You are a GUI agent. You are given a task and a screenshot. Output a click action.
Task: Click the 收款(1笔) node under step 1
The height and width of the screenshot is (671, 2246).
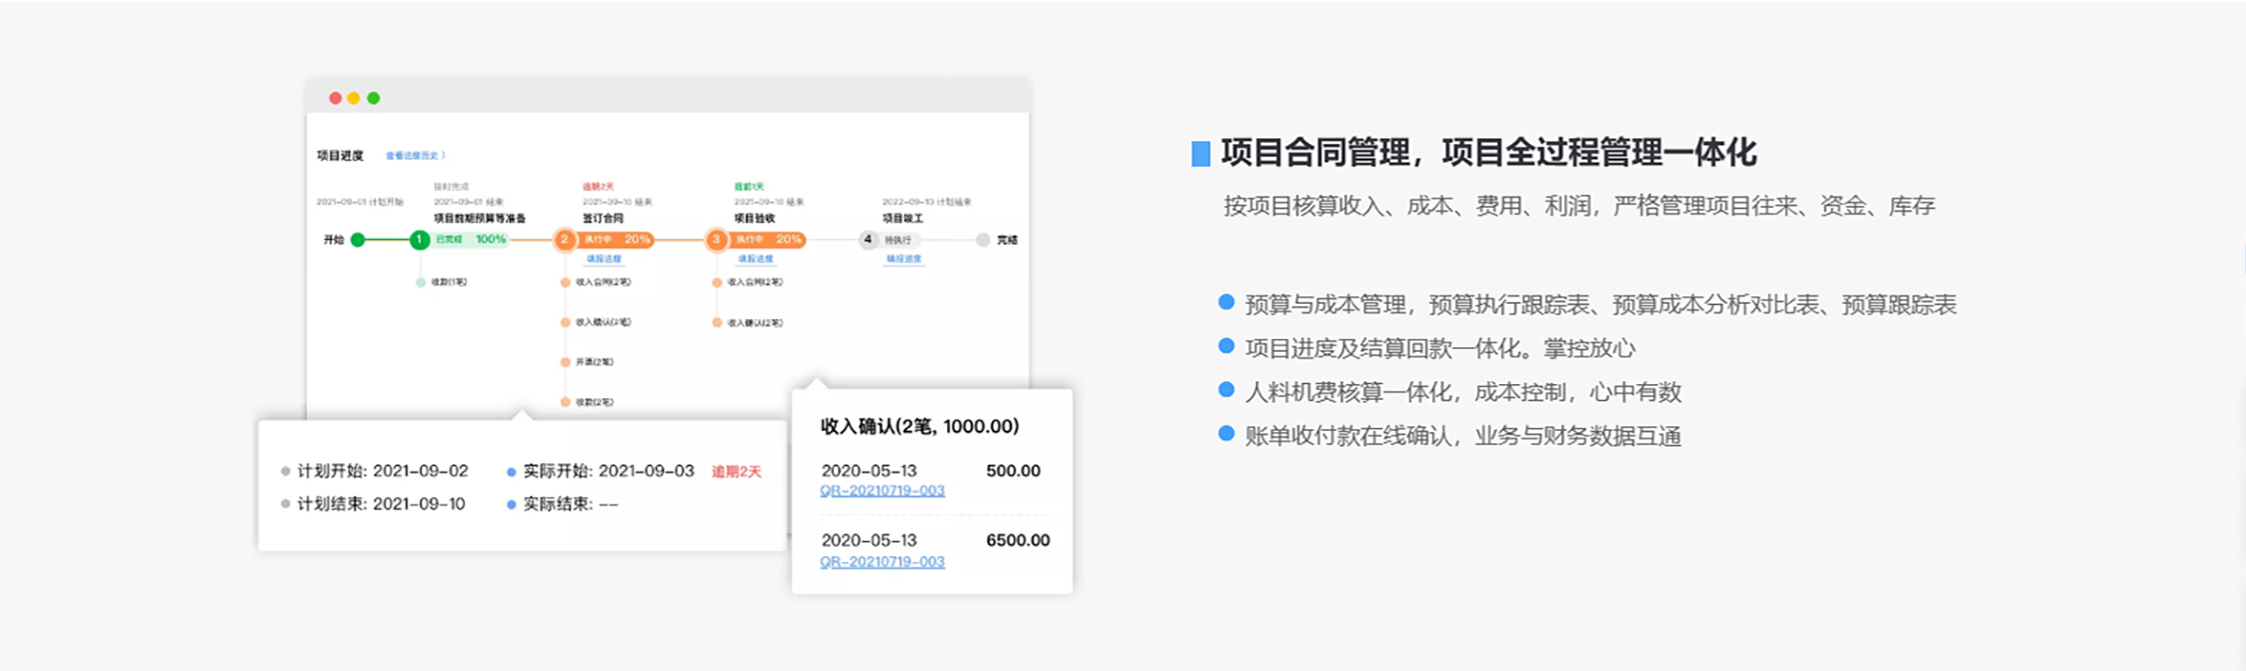click(x=448, y=282)
